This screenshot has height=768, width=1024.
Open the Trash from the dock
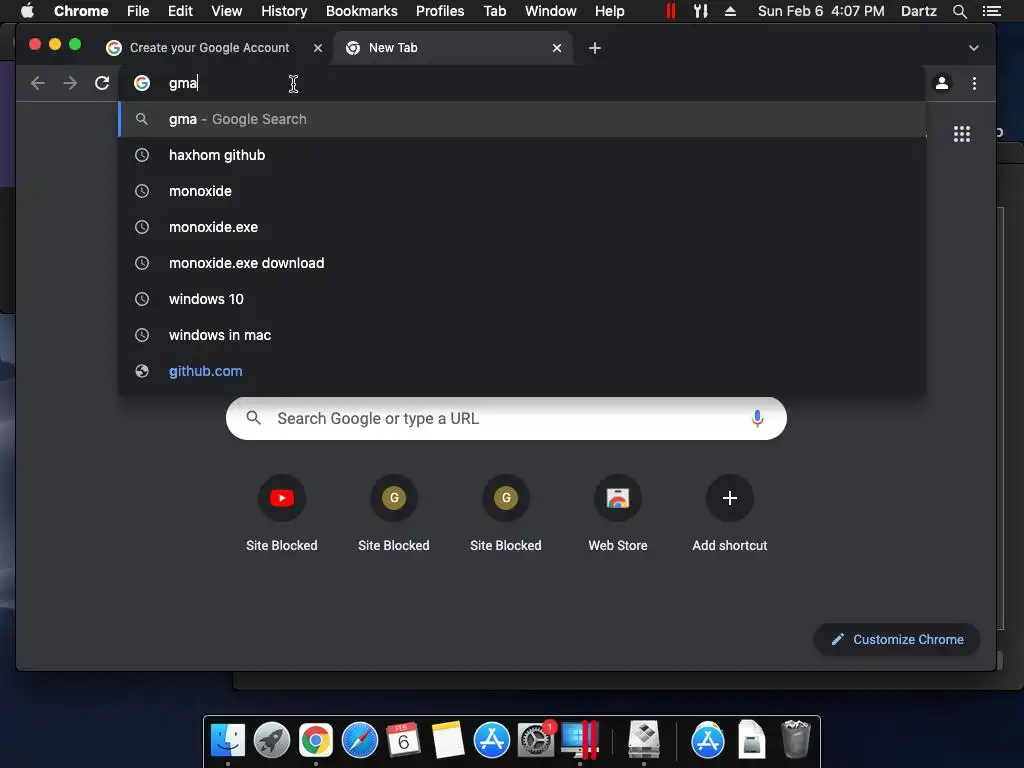coord(795,739)
